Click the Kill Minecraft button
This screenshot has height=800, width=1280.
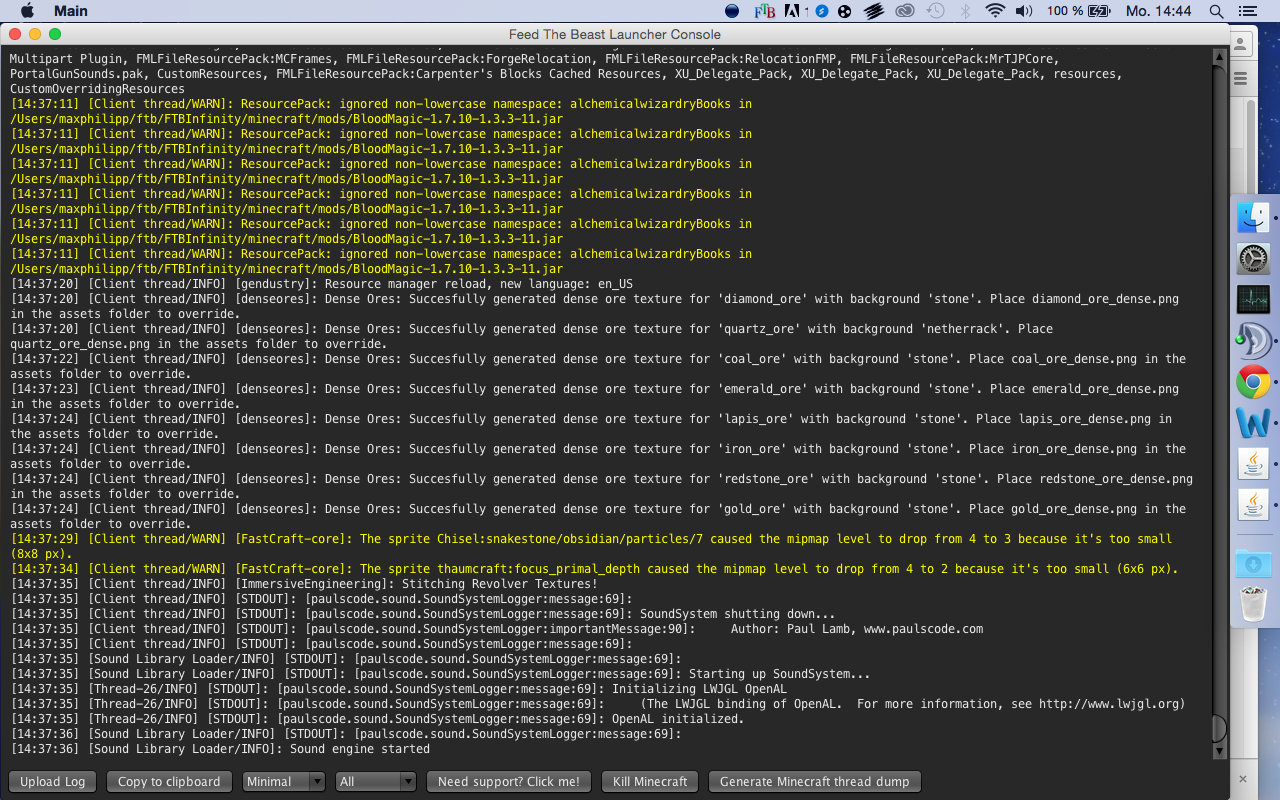click(650, 781)
